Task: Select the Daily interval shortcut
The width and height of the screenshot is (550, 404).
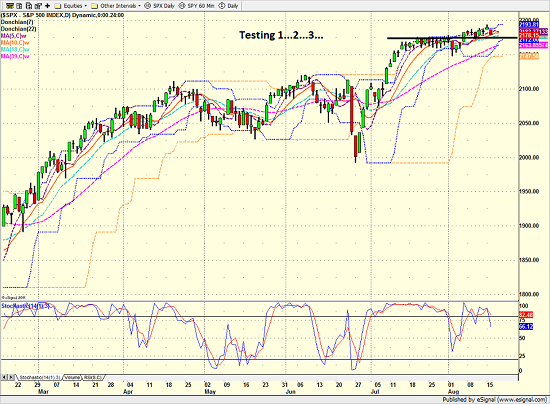Action: (x=228, y=6)
